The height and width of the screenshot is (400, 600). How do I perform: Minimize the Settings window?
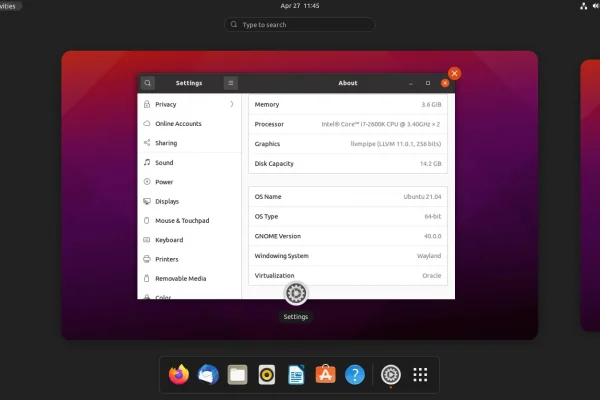[411, 83]
